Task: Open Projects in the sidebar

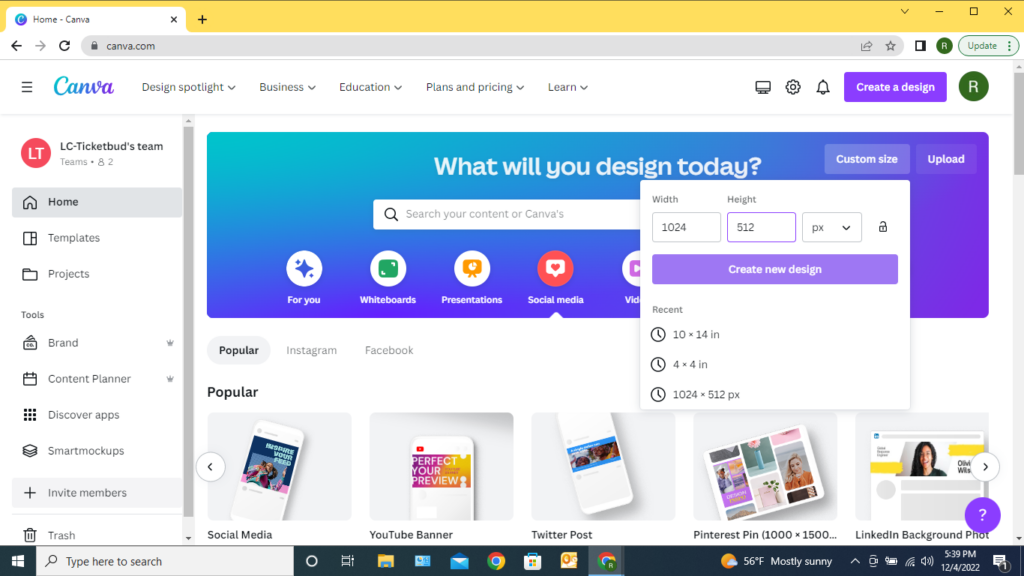Action: tap(97, 274)
